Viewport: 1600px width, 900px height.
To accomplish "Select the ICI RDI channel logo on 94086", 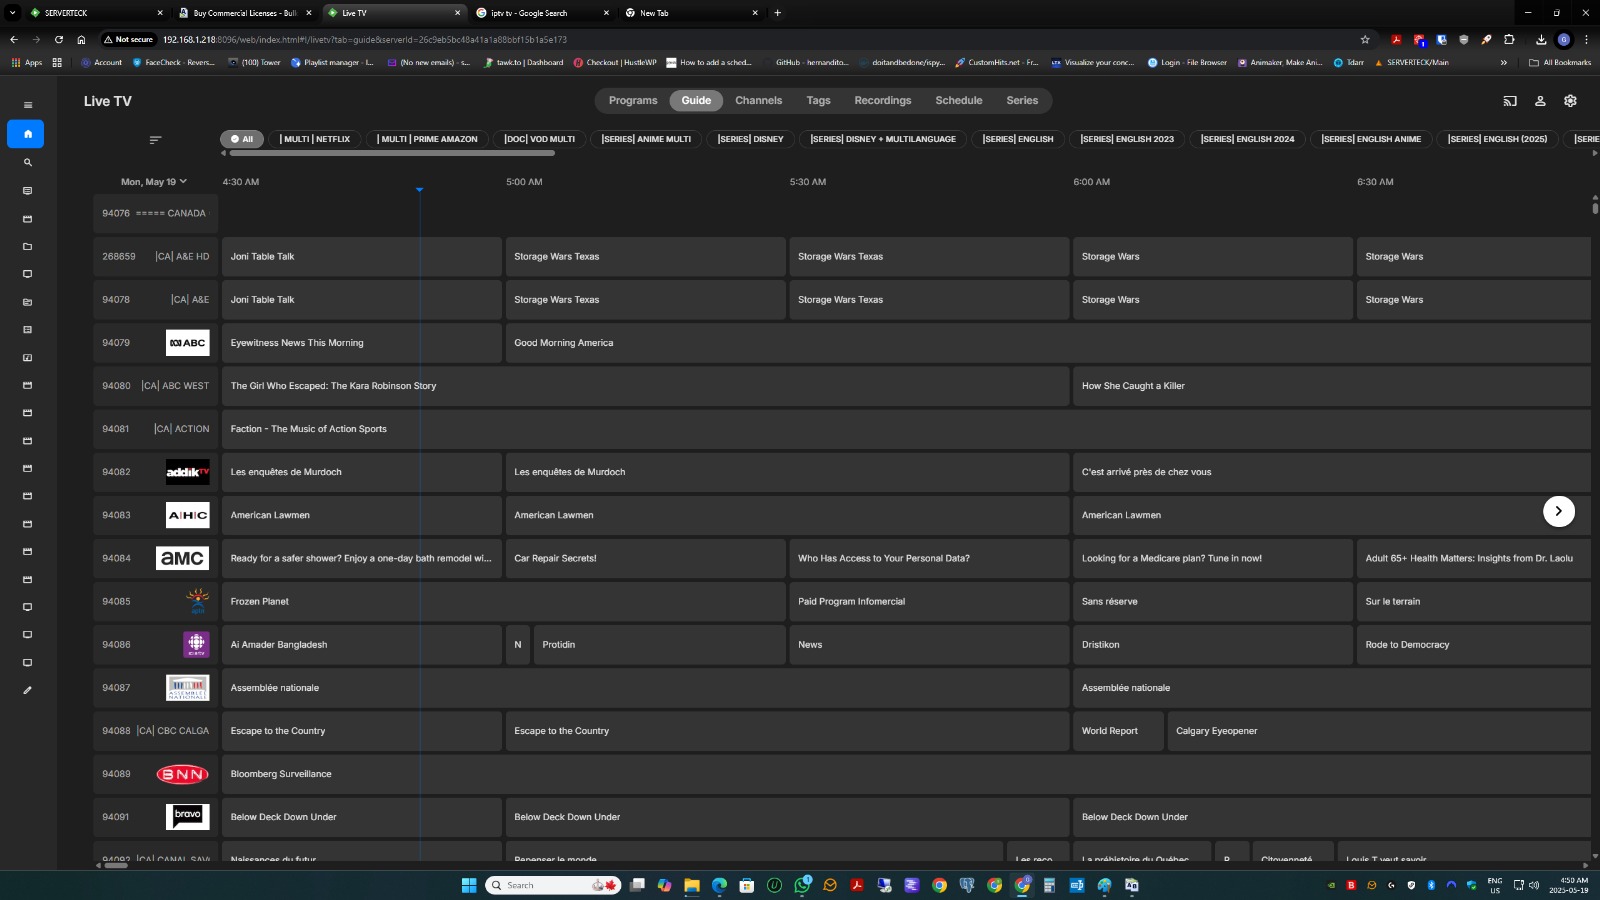I will pyautogui.click(x=196, y=644).
